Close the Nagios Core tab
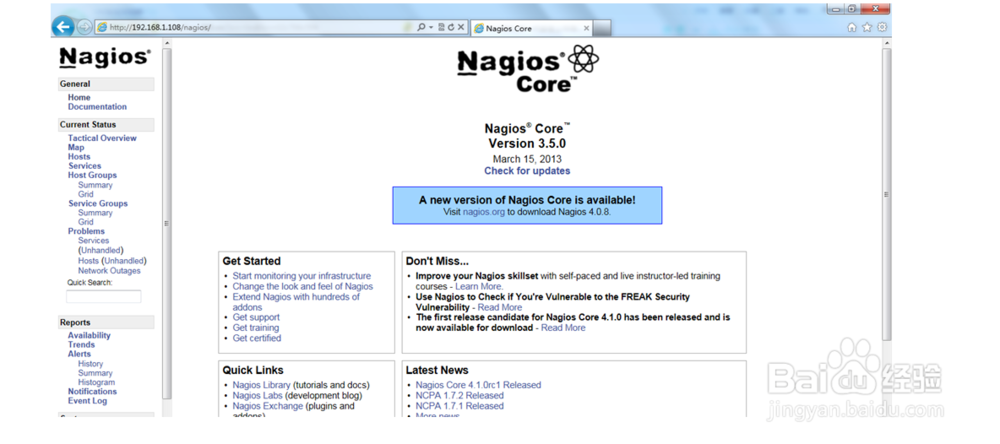1000x444 pixels. (586, 28)
